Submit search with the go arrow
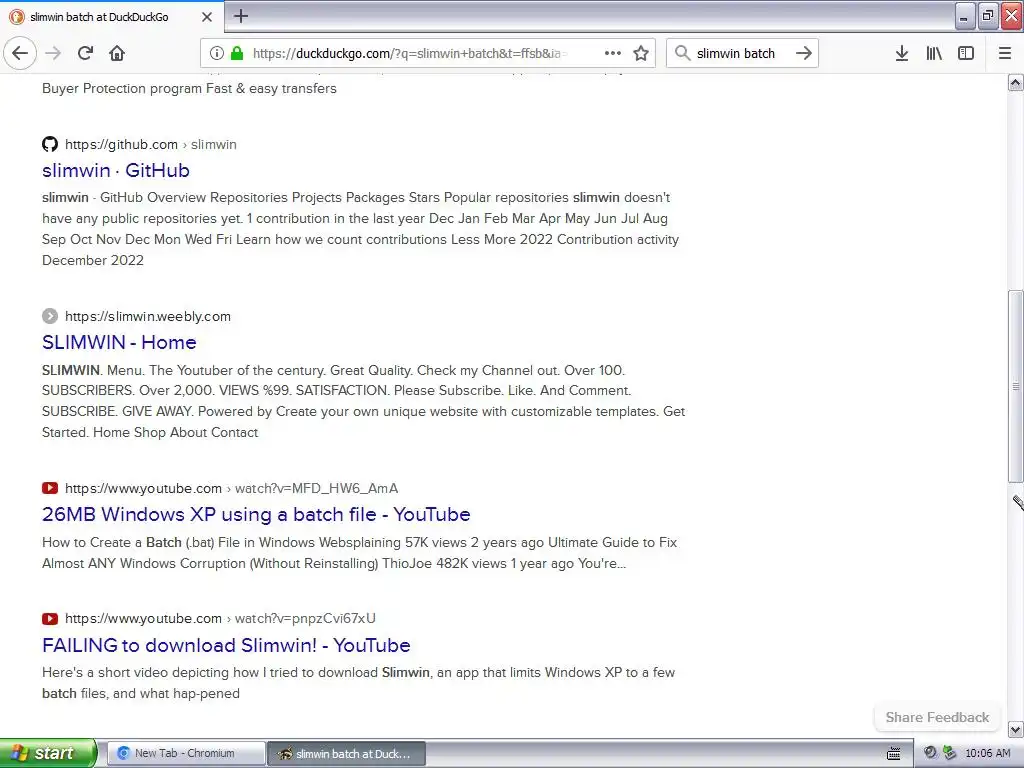The height and width of the screenshot is (768, 1024). (x=804, y=53)
